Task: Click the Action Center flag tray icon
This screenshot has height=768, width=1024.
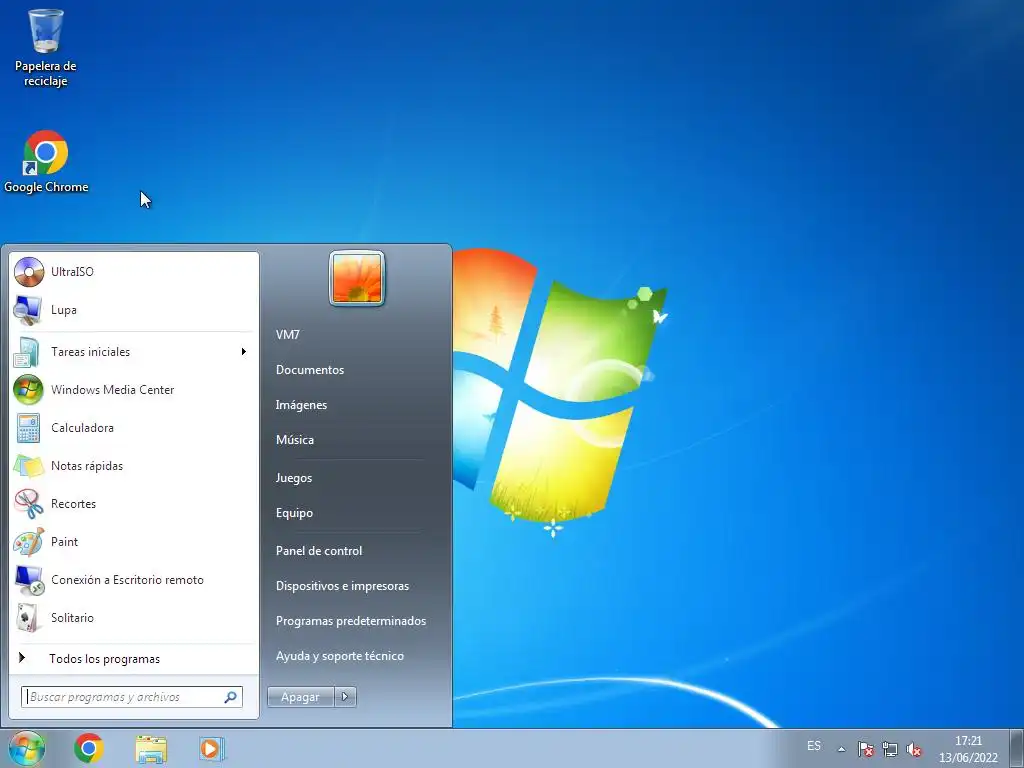Action: point(865,749)
